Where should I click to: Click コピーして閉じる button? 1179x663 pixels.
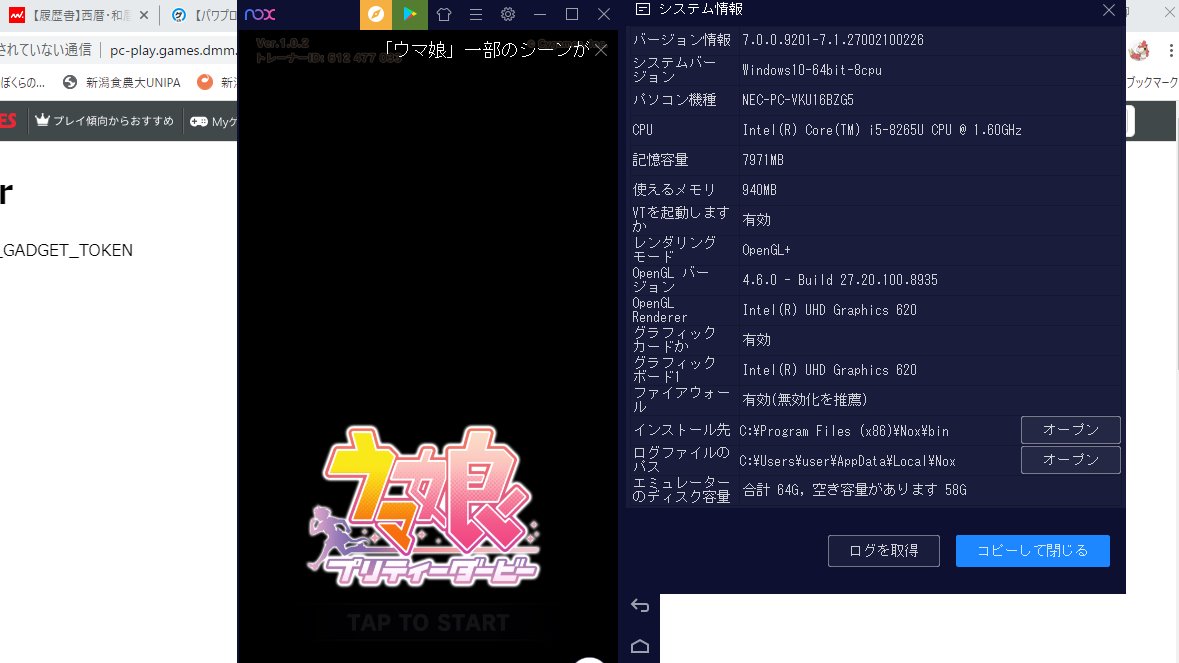tap(1032, 551)
